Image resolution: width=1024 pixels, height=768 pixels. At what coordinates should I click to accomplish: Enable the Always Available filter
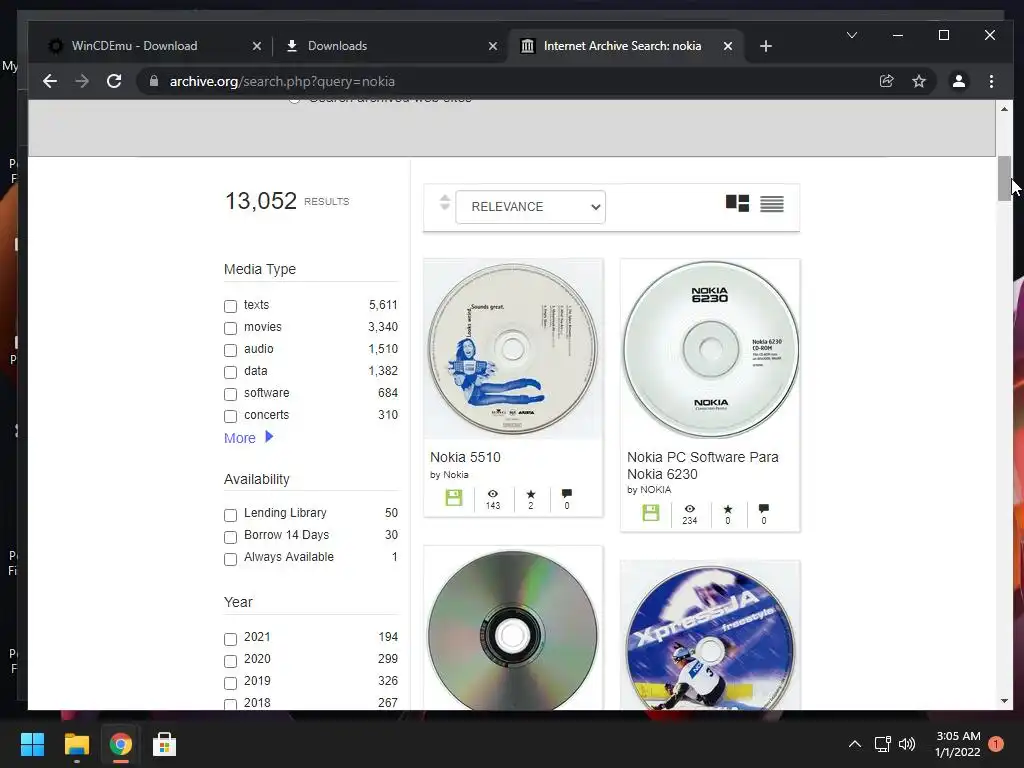click(231, 559)
